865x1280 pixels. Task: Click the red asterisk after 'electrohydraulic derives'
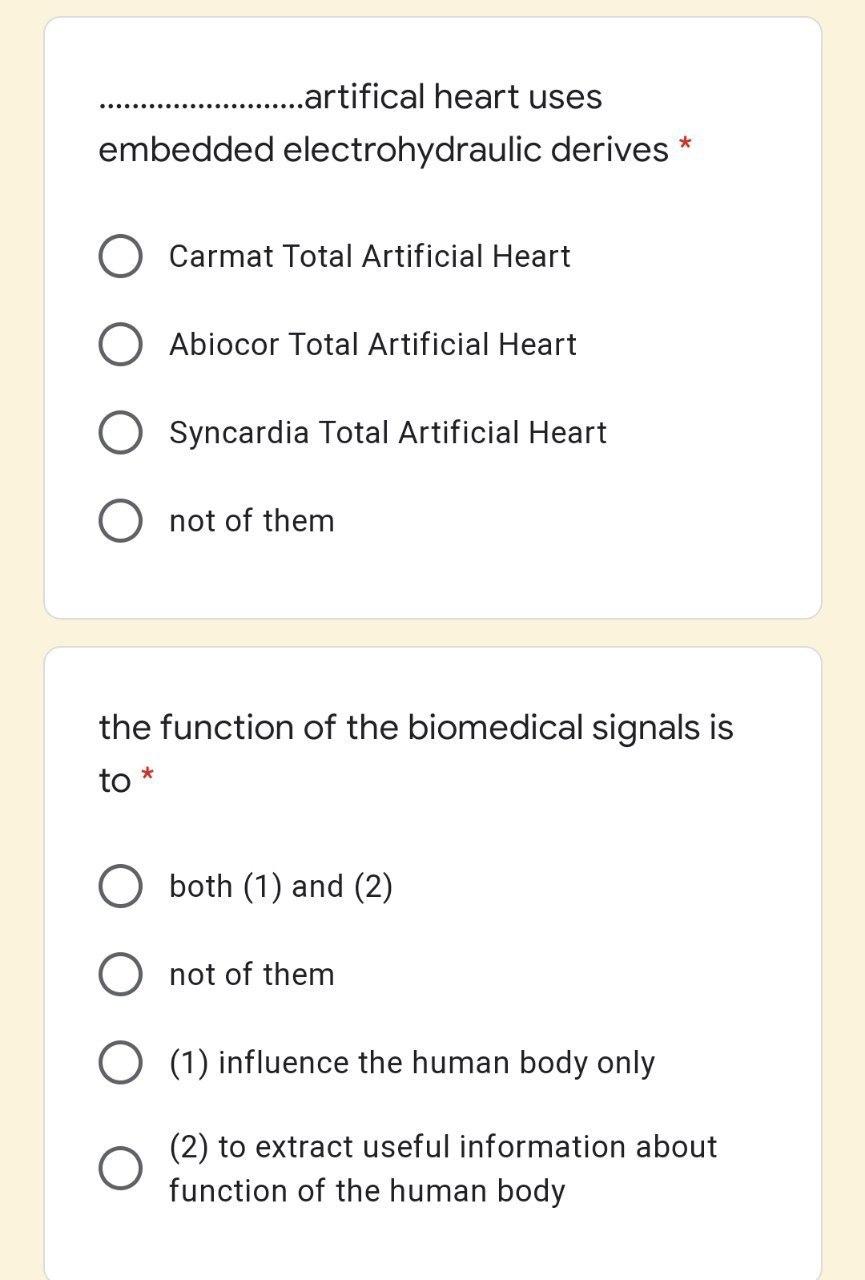(x=685, y=147)
